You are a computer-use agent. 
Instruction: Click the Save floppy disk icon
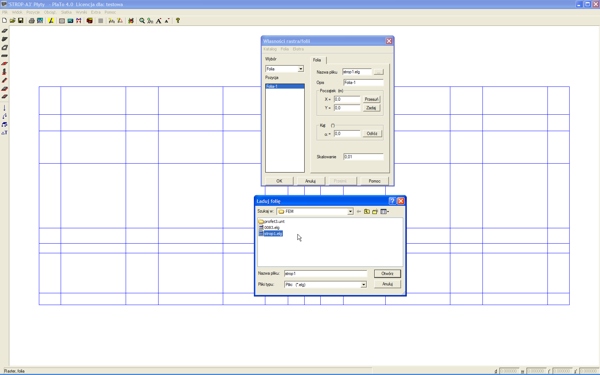tap(21, 21)
